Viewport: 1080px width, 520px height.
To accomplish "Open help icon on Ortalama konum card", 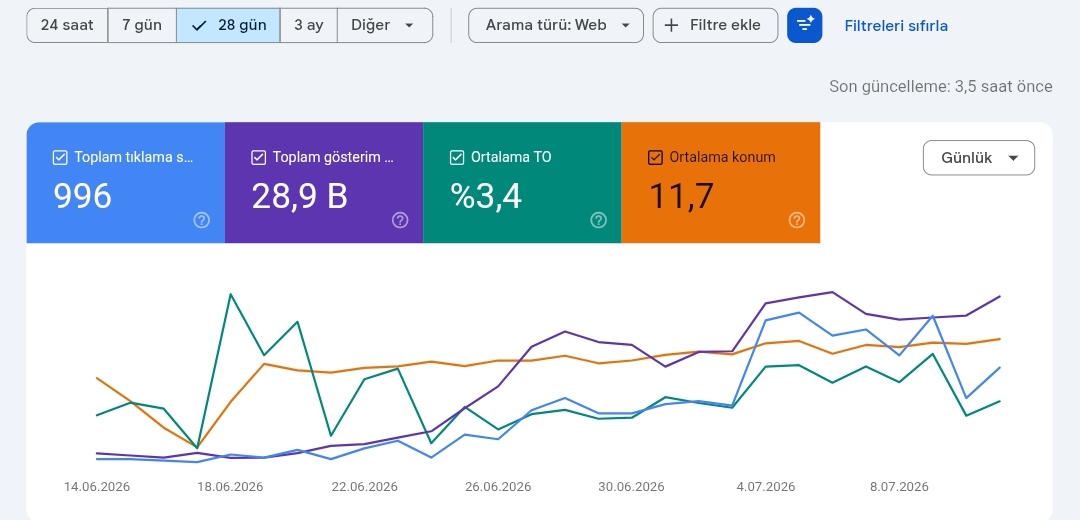I will pos(797,220).
